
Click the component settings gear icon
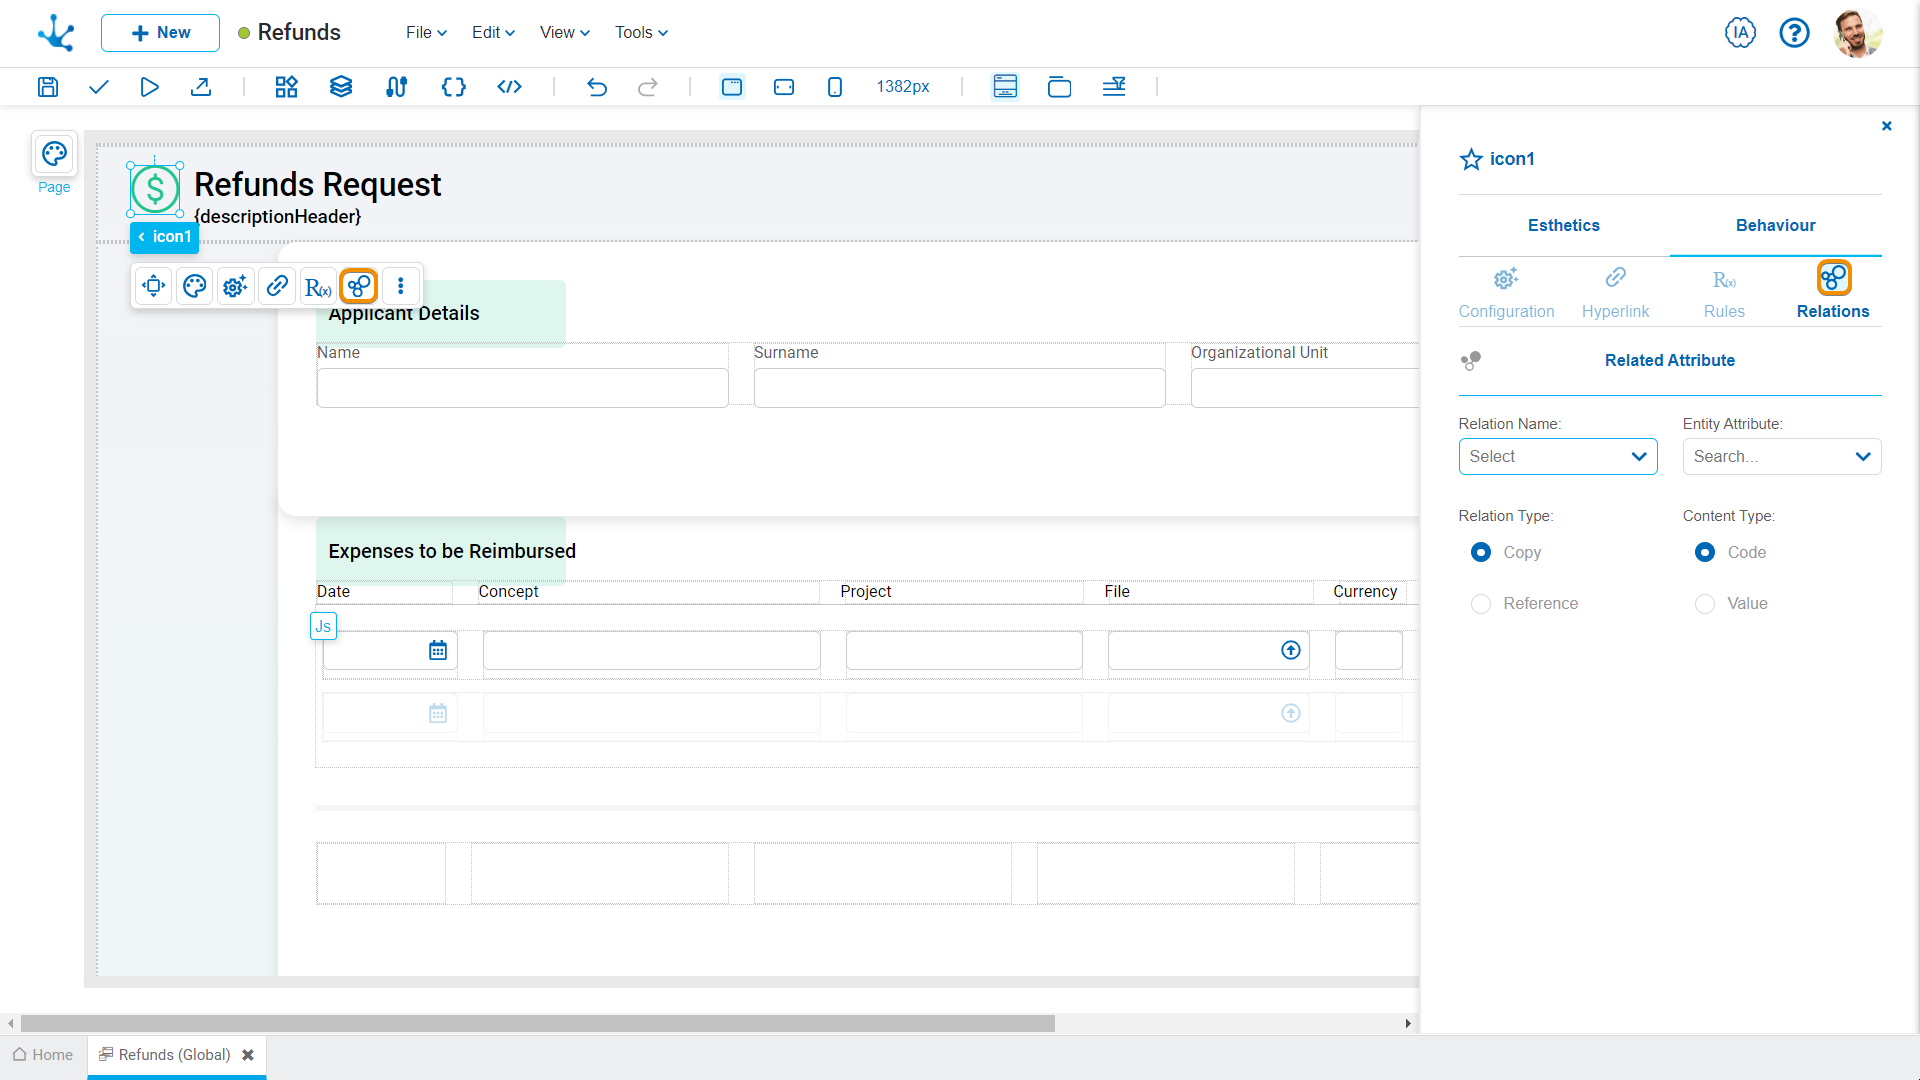[235, 286]
